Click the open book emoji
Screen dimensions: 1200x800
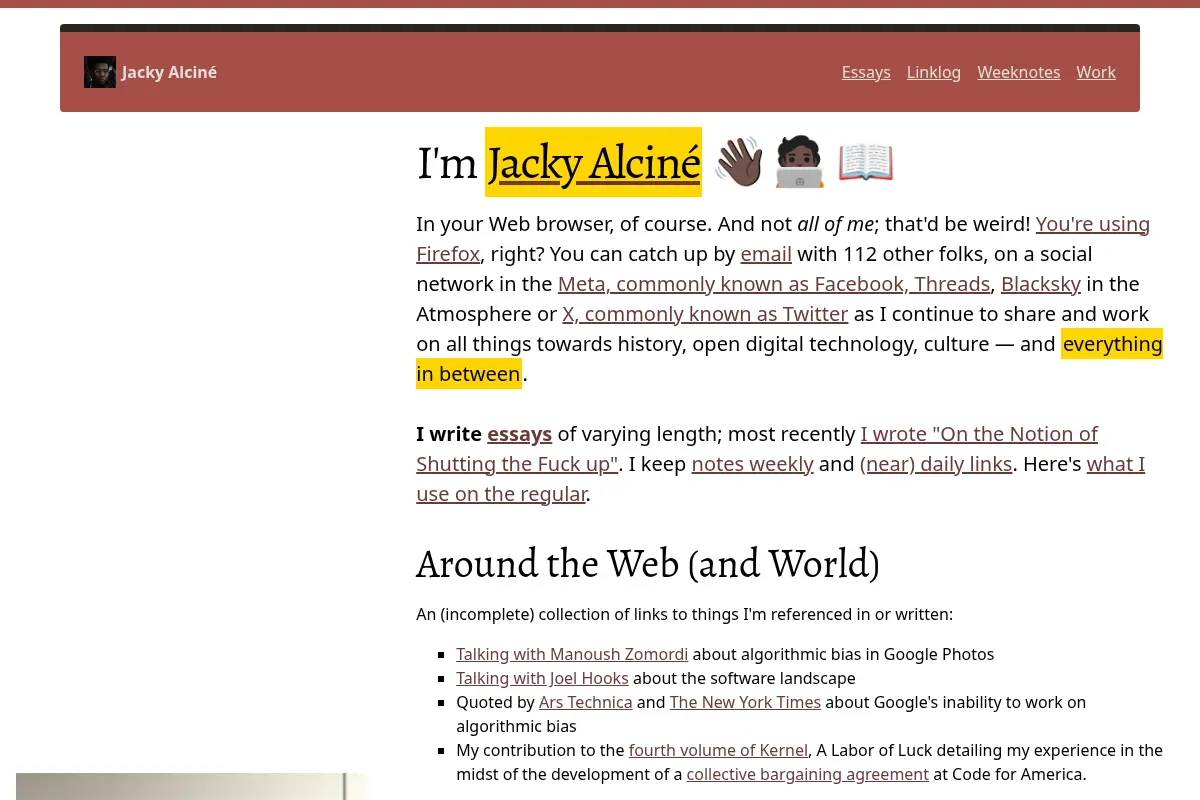click(x=865, y=162)
